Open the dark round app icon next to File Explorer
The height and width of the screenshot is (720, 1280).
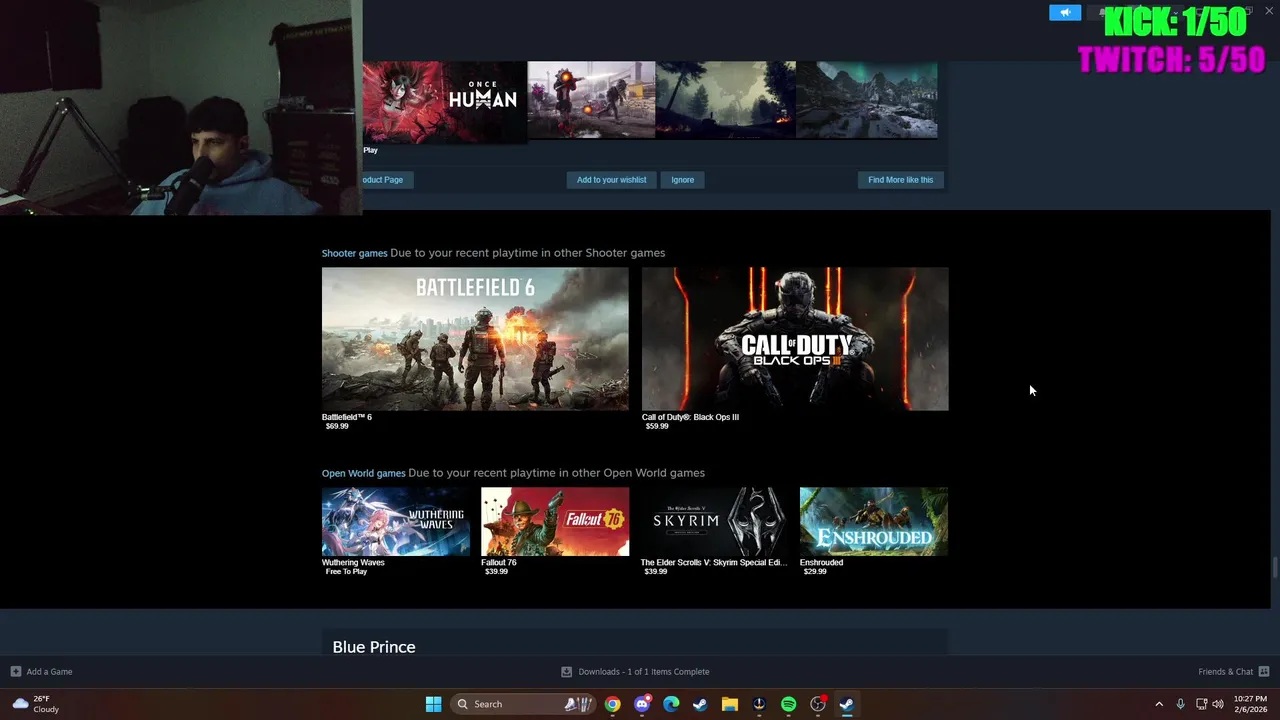tap(759, 704)
